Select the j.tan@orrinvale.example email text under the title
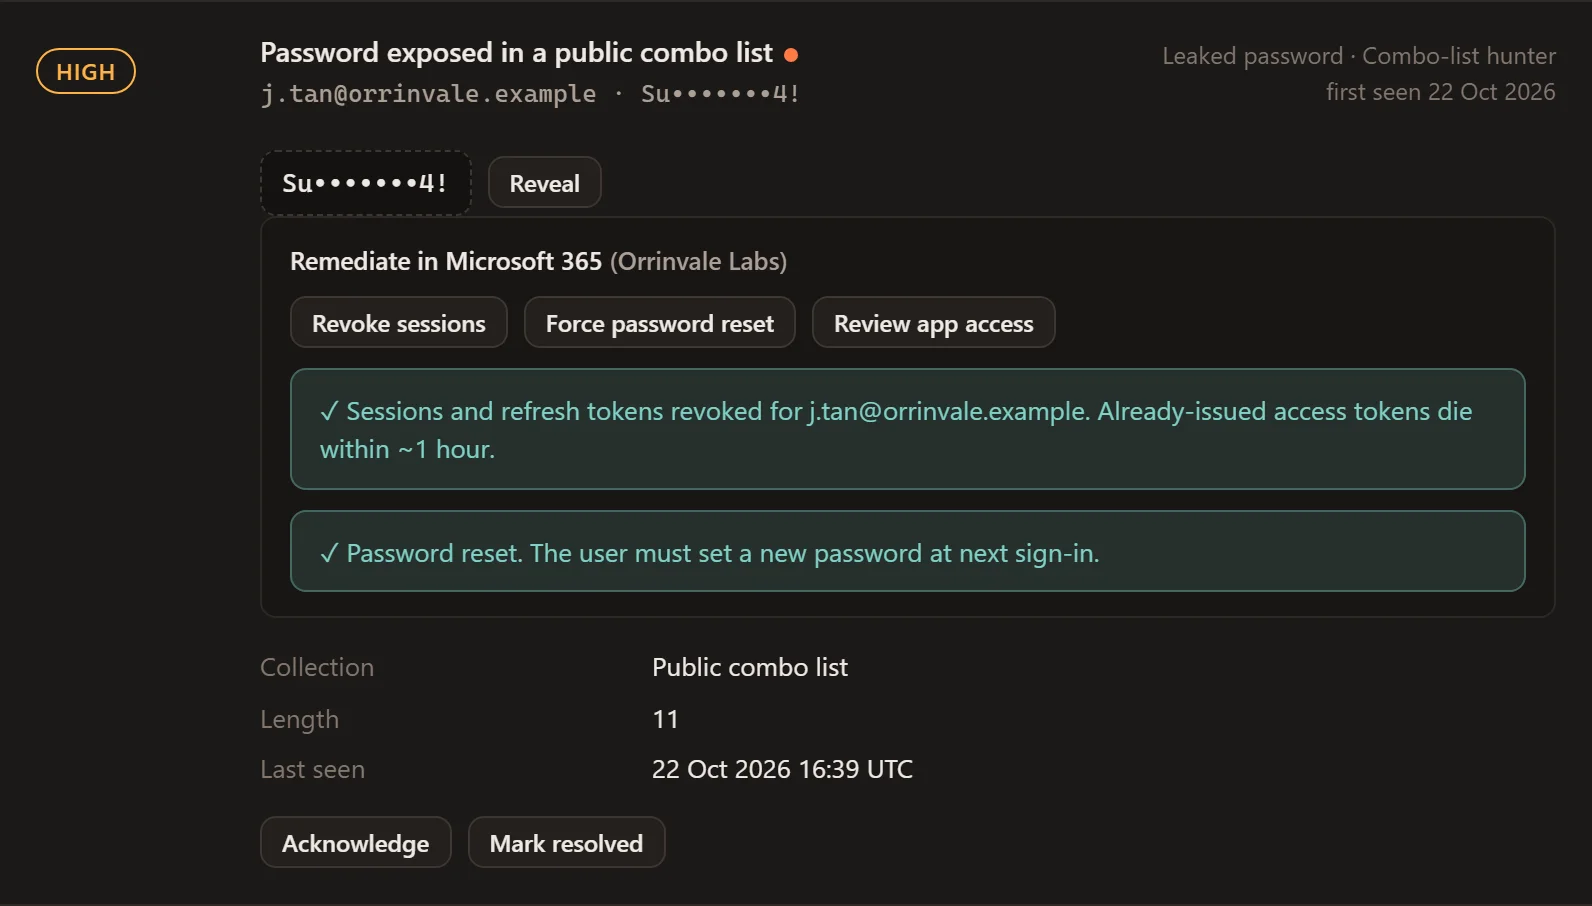 coord(428,94)
